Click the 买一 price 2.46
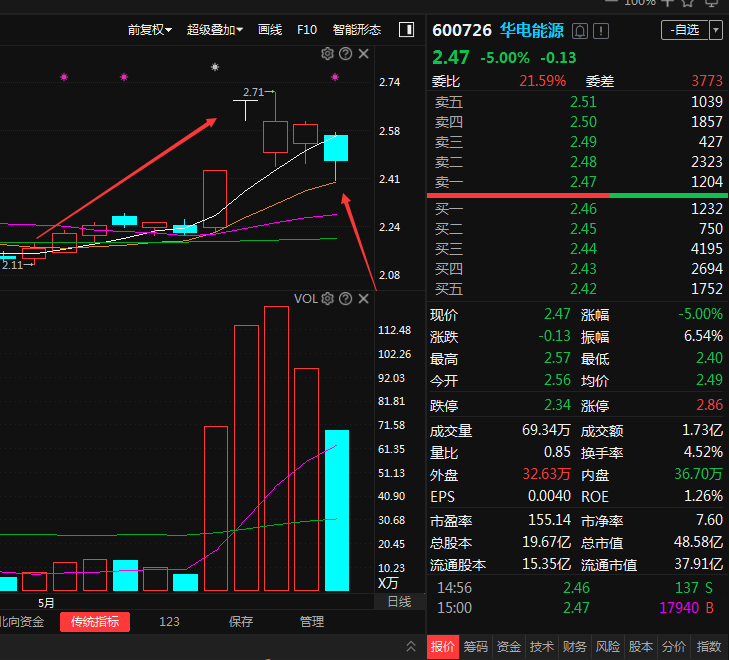The width and height of the screenshot is (729, 660). [x=583, y=209]
